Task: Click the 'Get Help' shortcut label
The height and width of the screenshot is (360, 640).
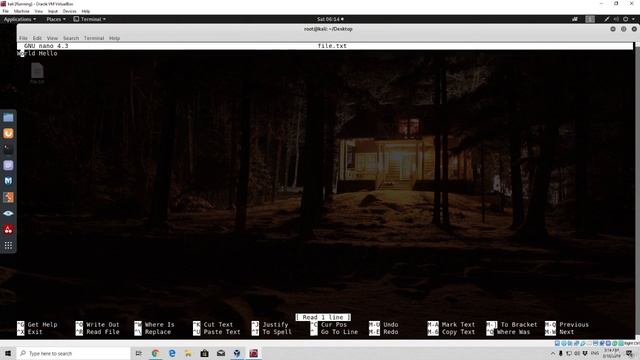Action: (x=42, y=325)
